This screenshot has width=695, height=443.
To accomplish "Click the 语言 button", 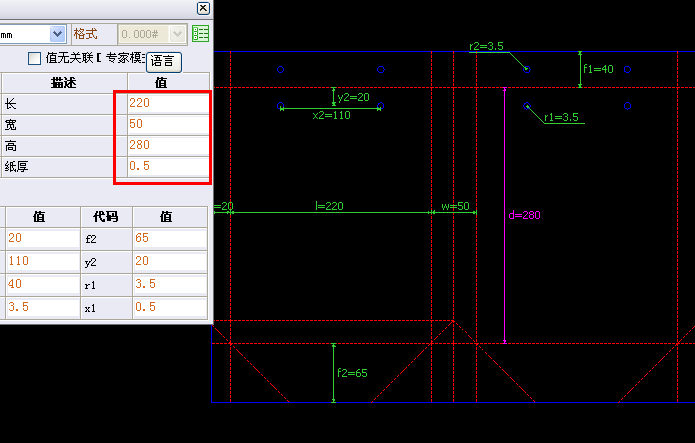I will [162, 61].
